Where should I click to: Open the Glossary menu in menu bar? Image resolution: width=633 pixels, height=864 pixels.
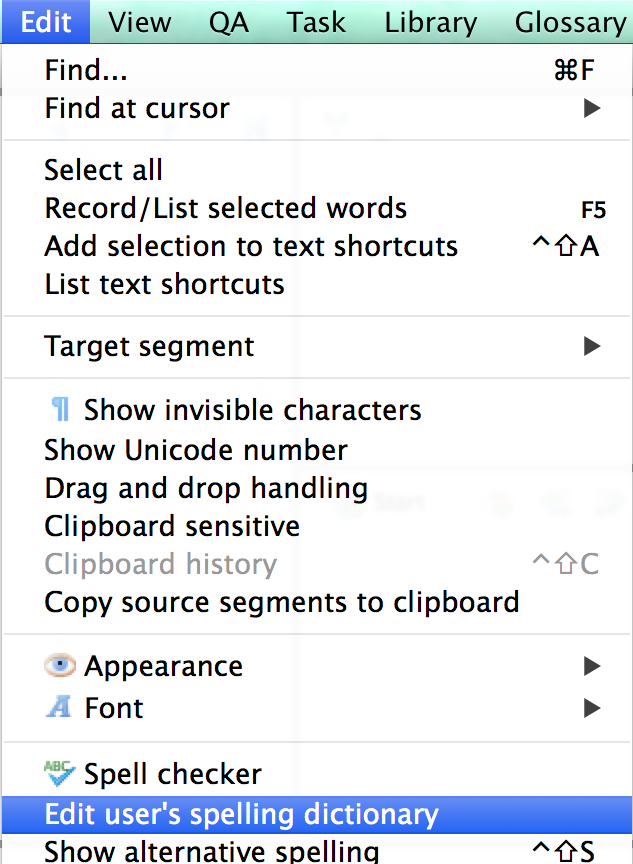click(x=570, y=22)
